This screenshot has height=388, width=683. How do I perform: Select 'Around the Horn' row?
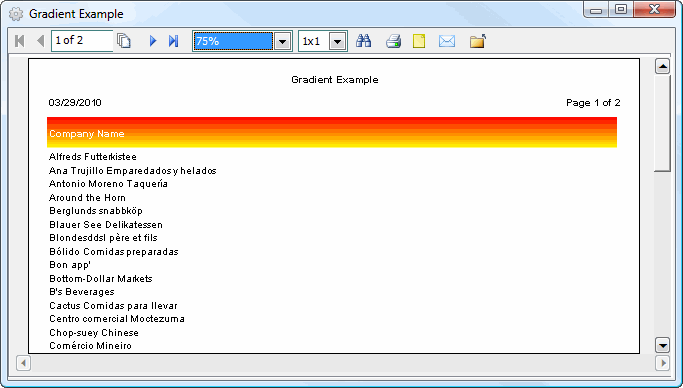[87, 198]
